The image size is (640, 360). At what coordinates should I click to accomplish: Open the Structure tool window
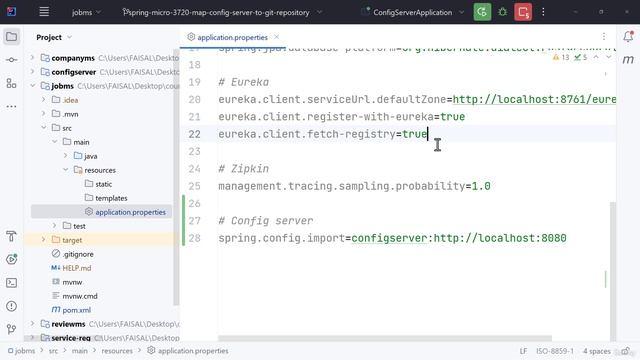(11, 83)
